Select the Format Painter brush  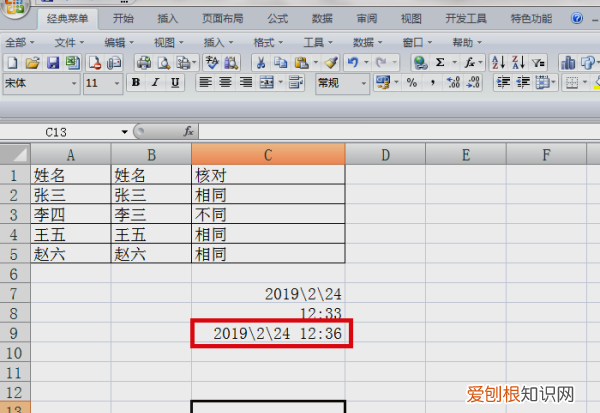click(330, 62)
